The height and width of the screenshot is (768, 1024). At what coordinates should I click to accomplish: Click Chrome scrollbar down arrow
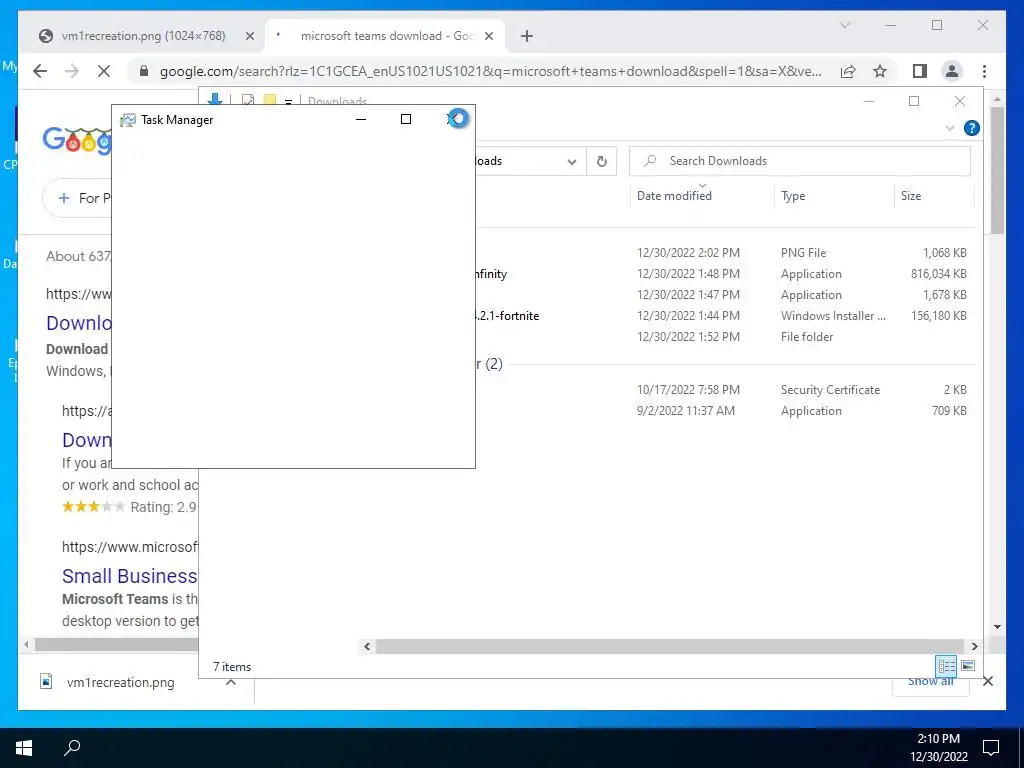coord(997,627)
